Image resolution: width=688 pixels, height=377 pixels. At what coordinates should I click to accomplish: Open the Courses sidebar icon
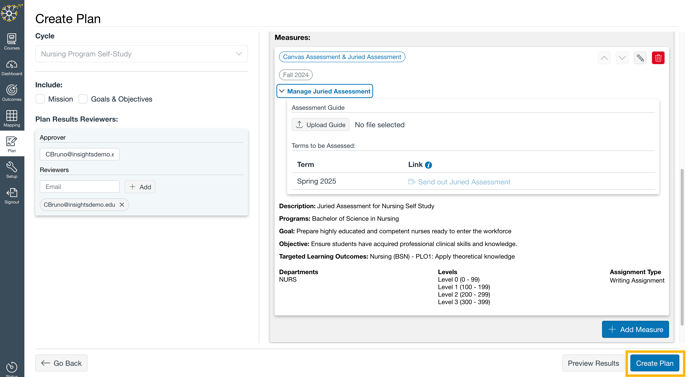12,41
